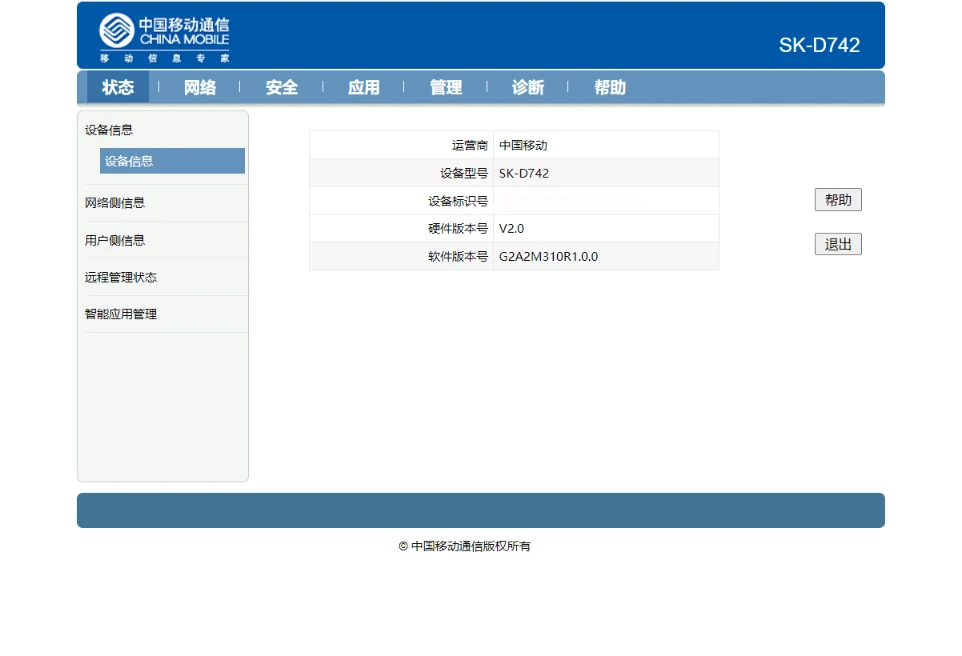Open 远程管理状态 in the sidebar
962x656 pixels.
[x=121, y=277]
